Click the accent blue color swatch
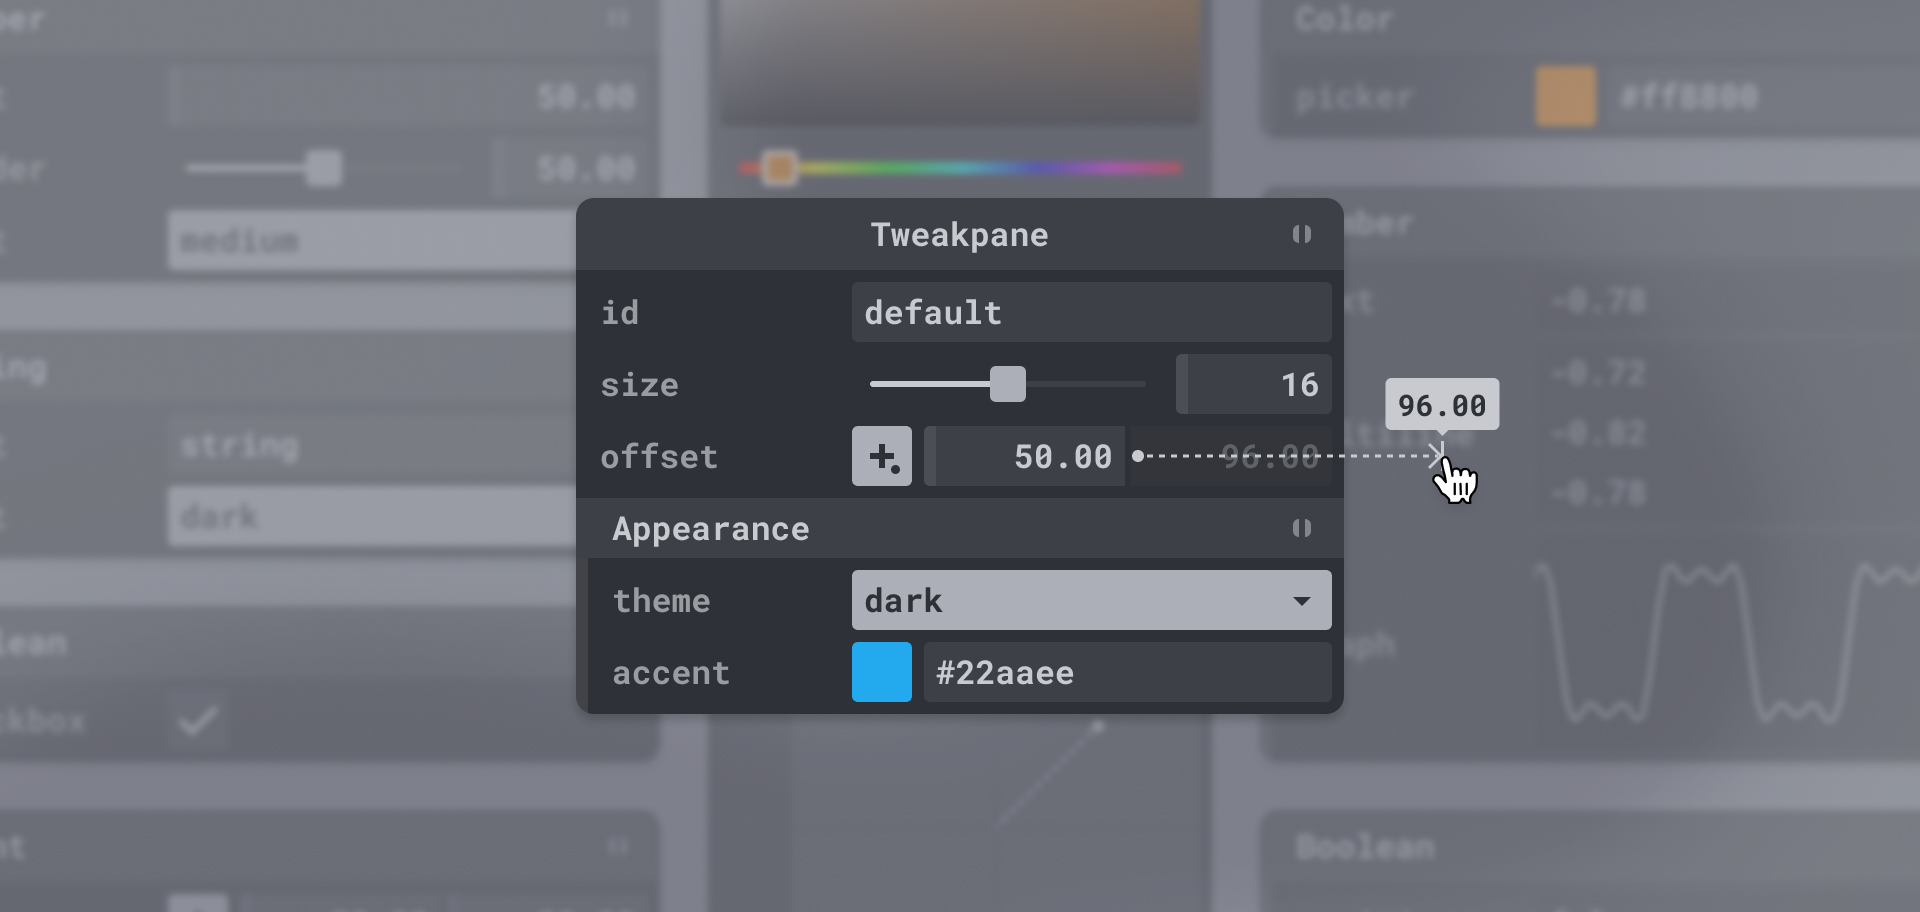This screenshot has width=1920, height=912. tap(882, 672)
